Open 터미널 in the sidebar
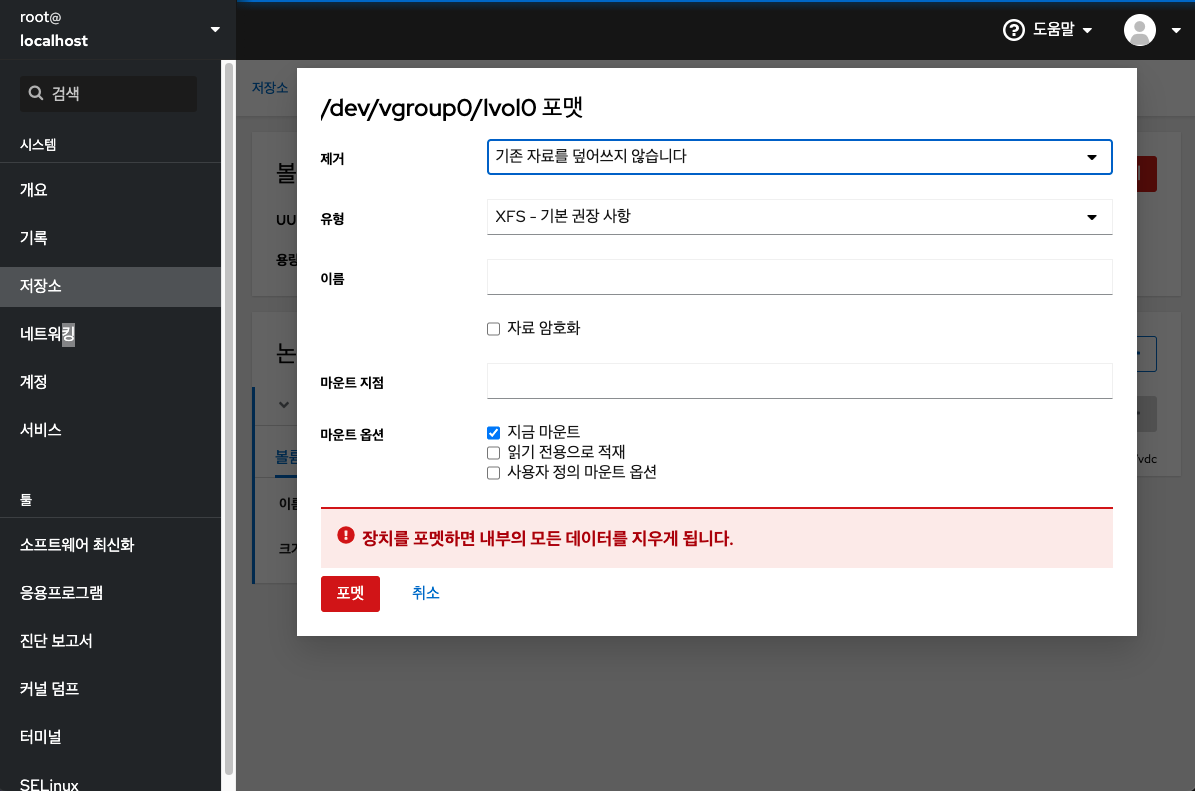Image resolution: width=1195 pixels, height=791 pixels. click(x=111, y=737)
